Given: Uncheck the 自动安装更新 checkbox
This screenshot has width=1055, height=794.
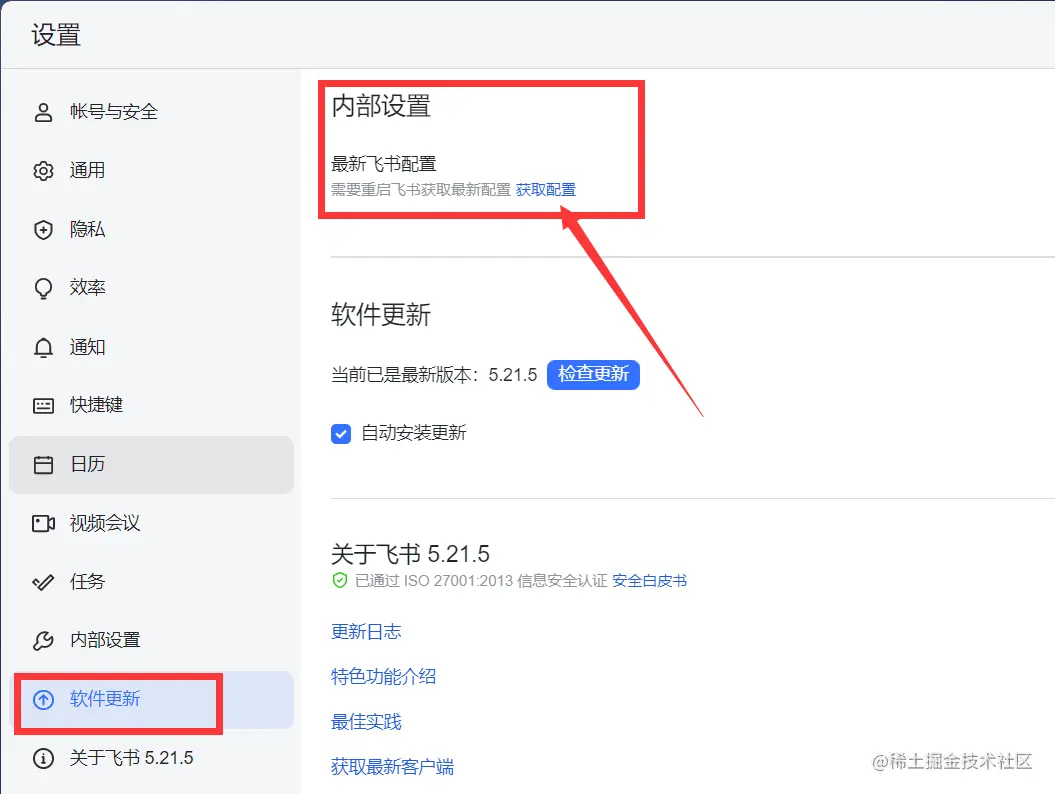Looking at the screenshot, I should [341, 434].
